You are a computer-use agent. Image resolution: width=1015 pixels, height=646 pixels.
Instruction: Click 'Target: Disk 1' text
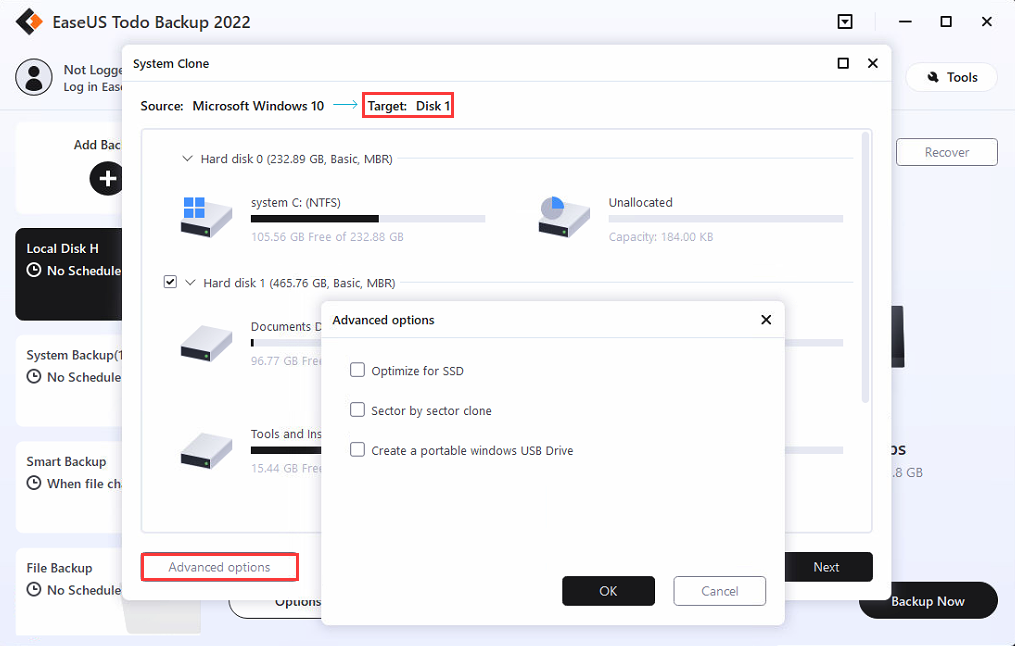pyautogui.click(x=408, y=106)
